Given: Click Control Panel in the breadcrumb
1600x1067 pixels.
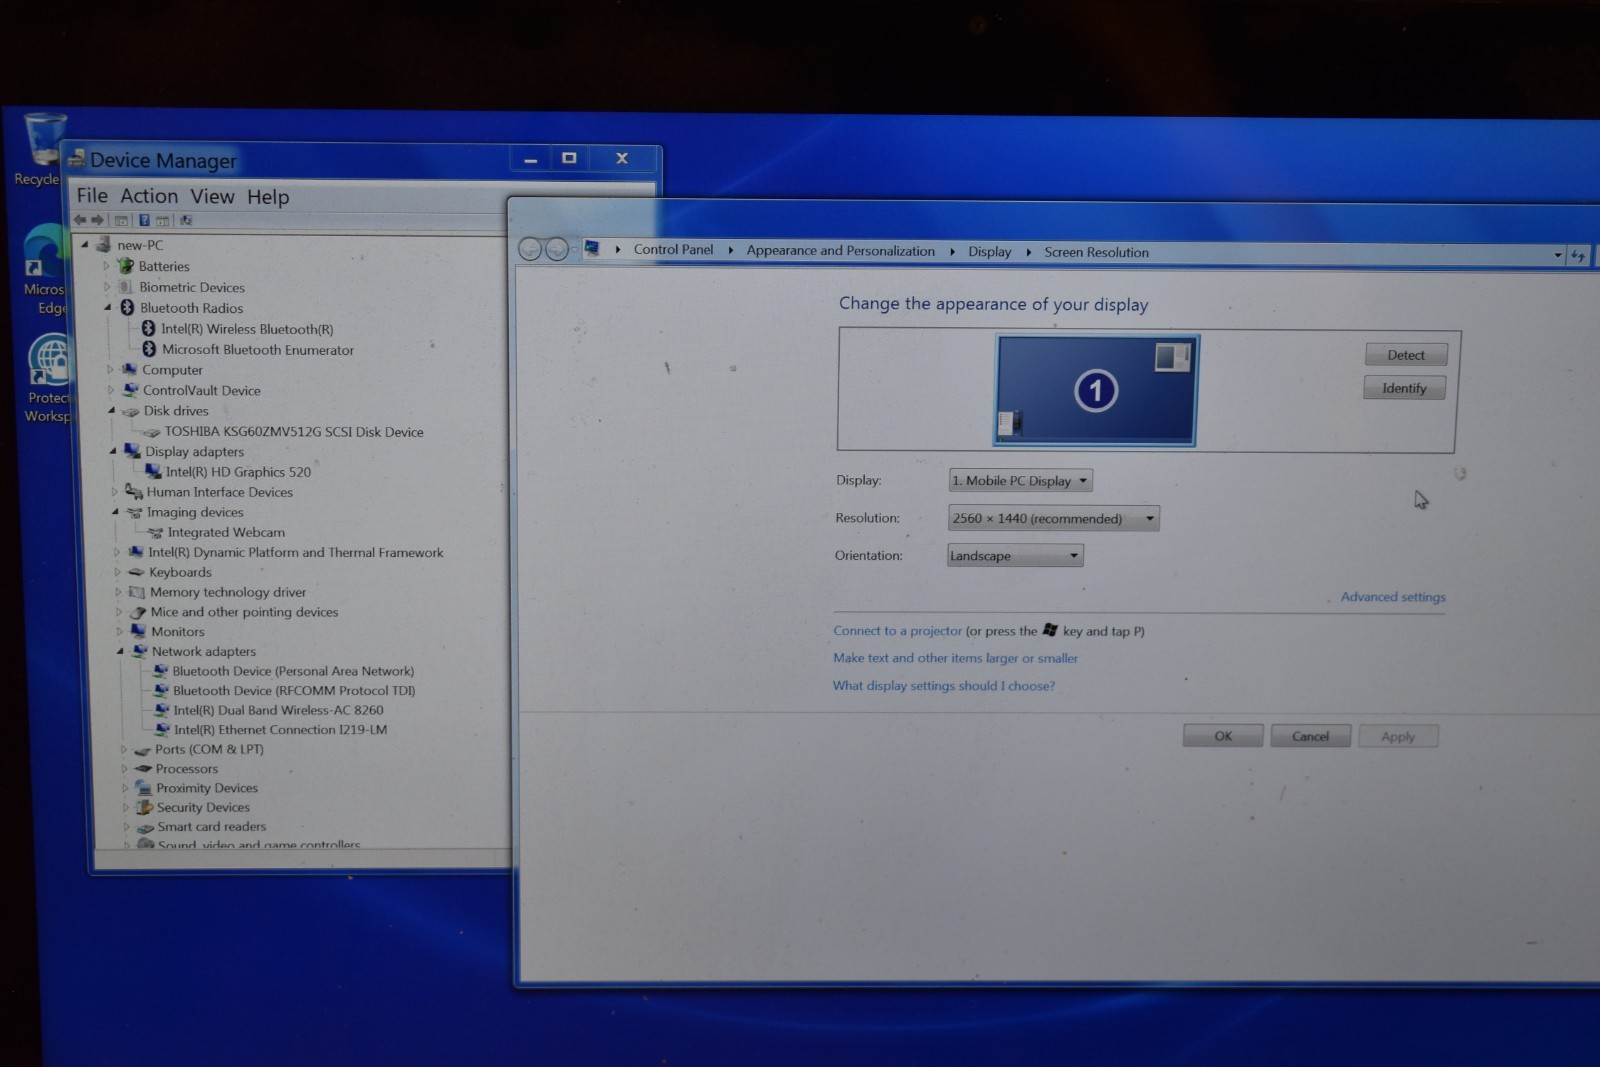Looking at the screenshot, I should coord(673,249).
